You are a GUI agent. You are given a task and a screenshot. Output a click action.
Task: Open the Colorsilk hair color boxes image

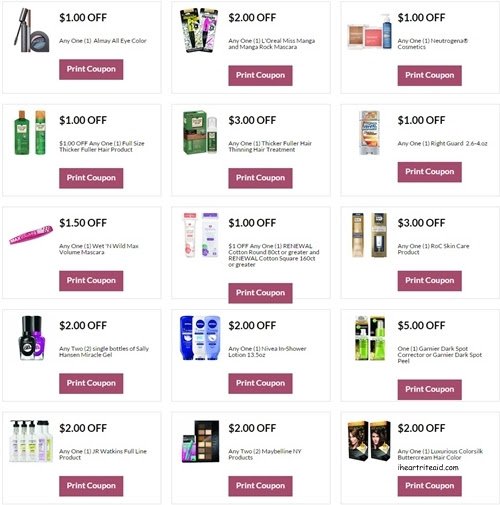point(369,440)
